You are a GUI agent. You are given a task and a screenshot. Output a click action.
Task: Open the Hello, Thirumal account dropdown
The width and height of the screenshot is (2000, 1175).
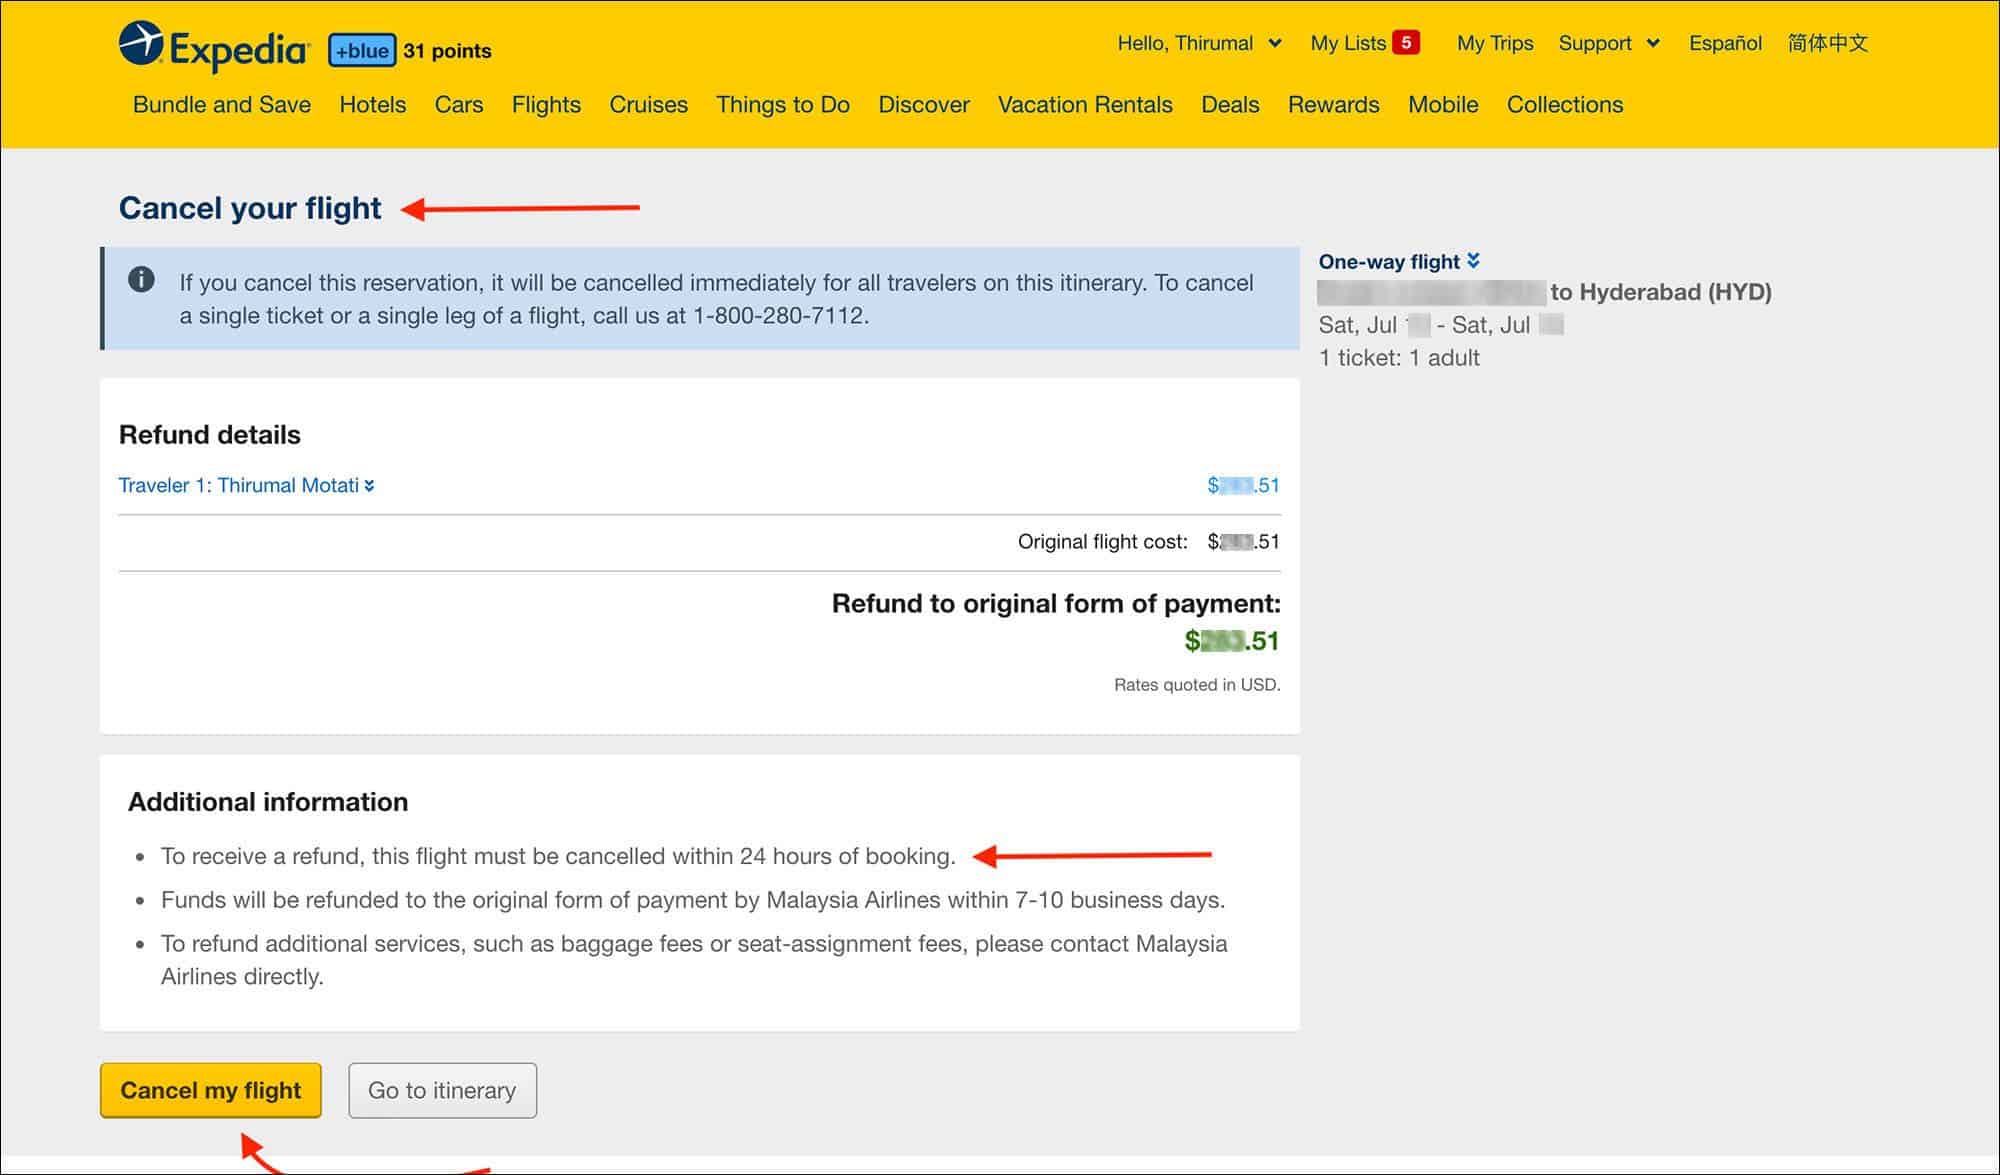(1199, 43)
